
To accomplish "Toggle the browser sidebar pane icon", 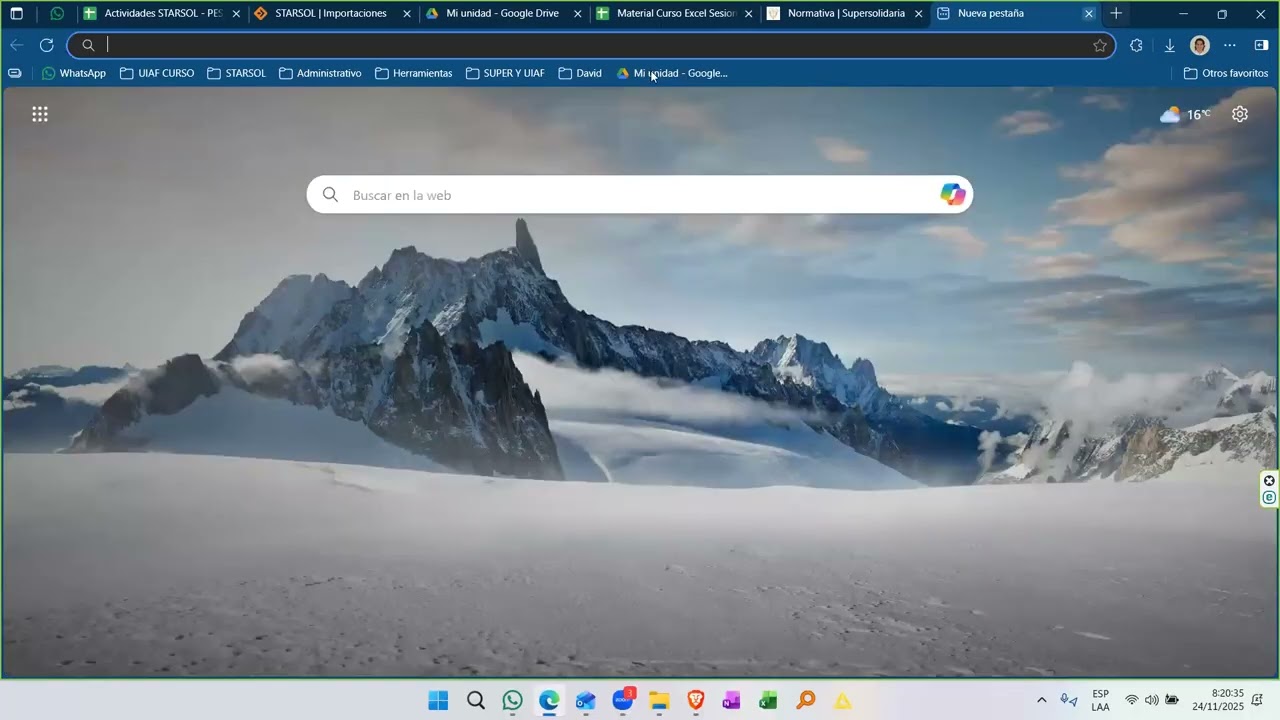I will pyautogui.click(x=1261, y=45).
